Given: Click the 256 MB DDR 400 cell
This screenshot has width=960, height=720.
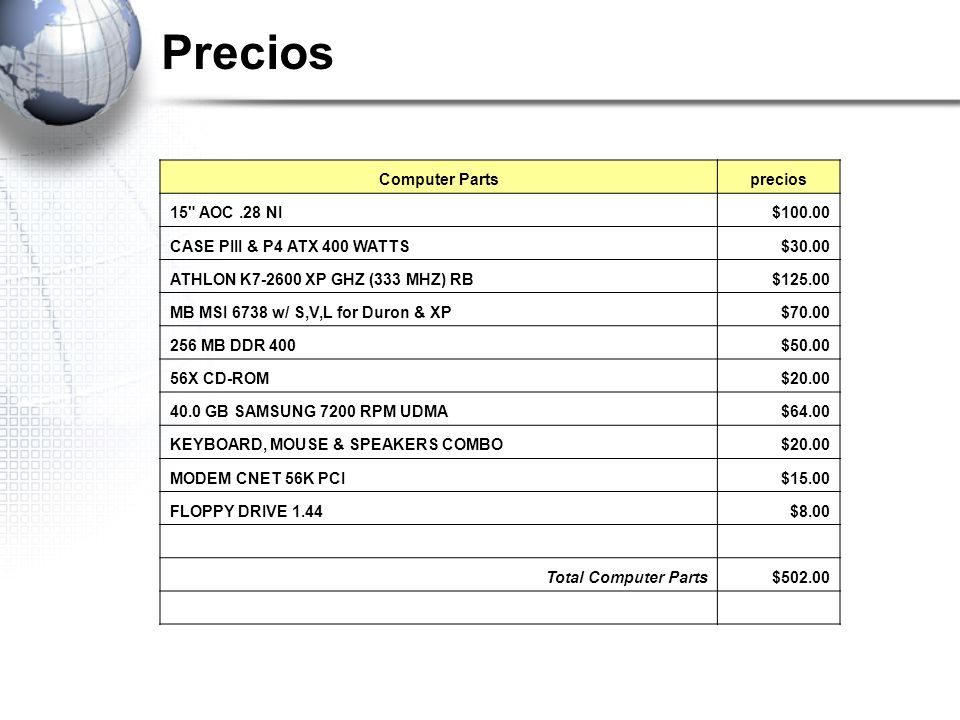Looking at the screenshot, I should coord(438,343).
